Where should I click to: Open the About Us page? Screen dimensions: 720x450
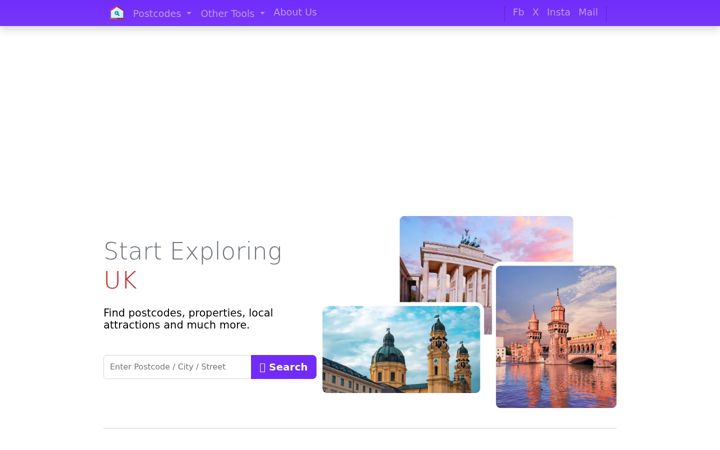pyautogui.click(x=295, y=12)
